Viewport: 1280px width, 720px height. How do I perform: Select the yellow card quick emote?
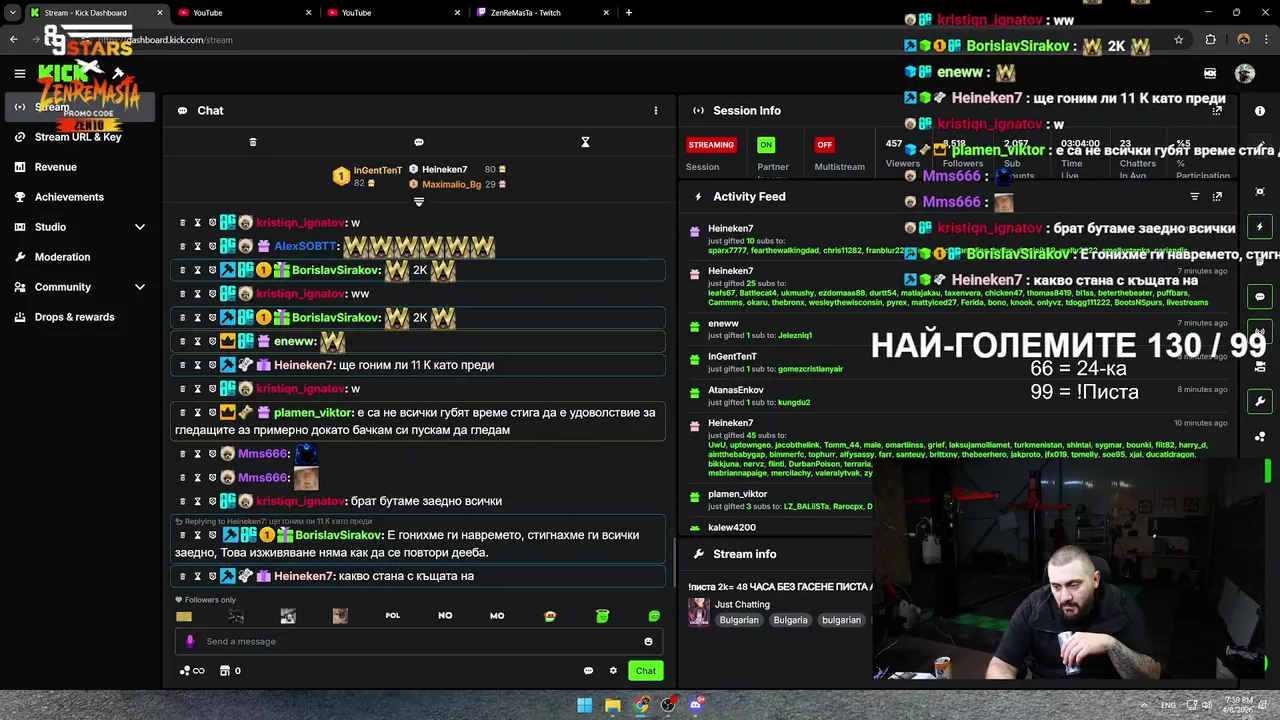[184, 616]
